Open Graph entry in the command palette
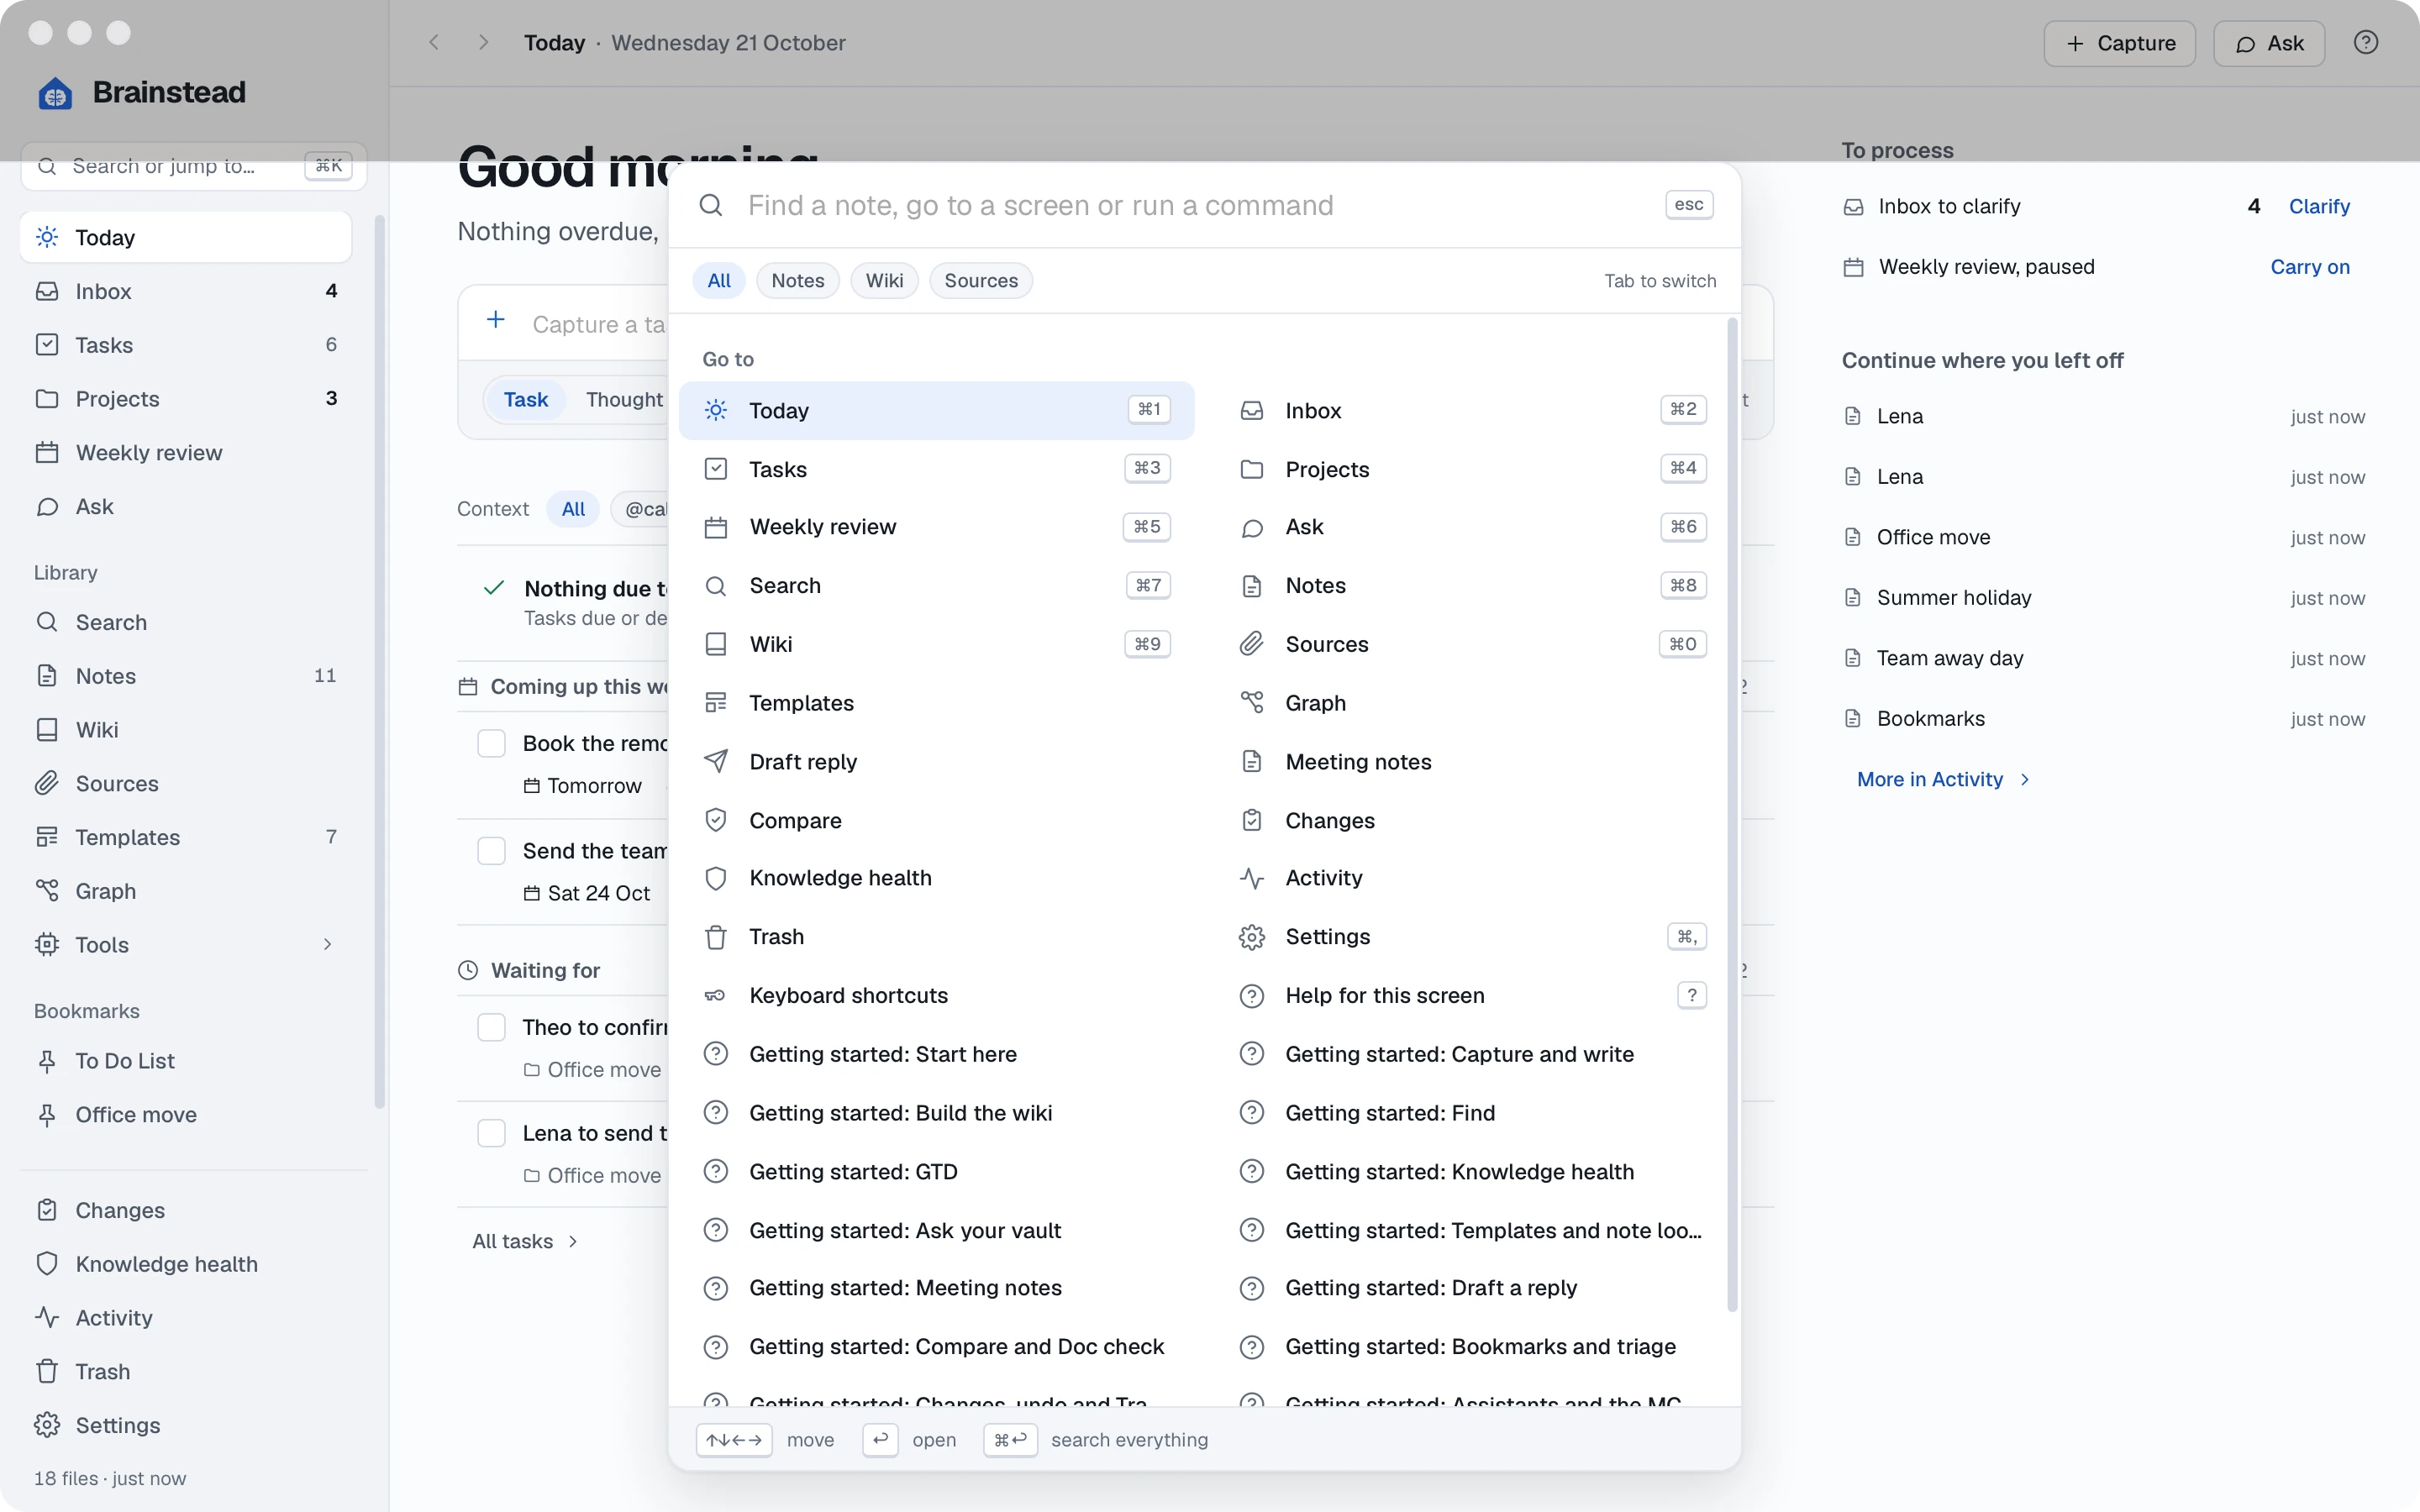Image resolution: width=2420 pixels, height=1512 pixels. point(1472,703)
